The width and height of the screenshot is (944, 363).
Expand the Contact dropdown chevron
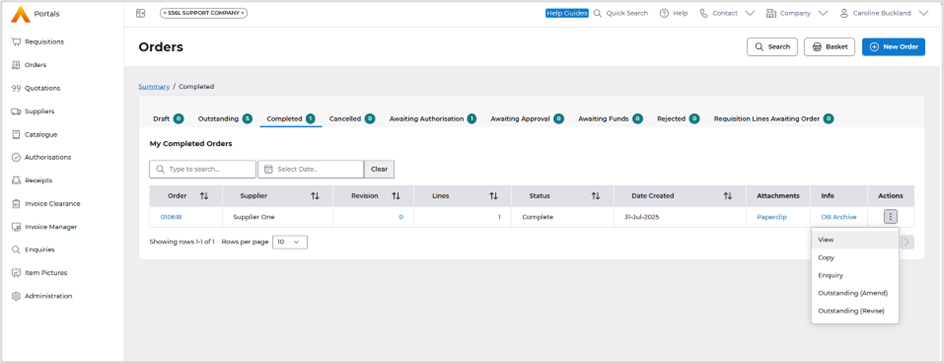click(x=750, y=13)
